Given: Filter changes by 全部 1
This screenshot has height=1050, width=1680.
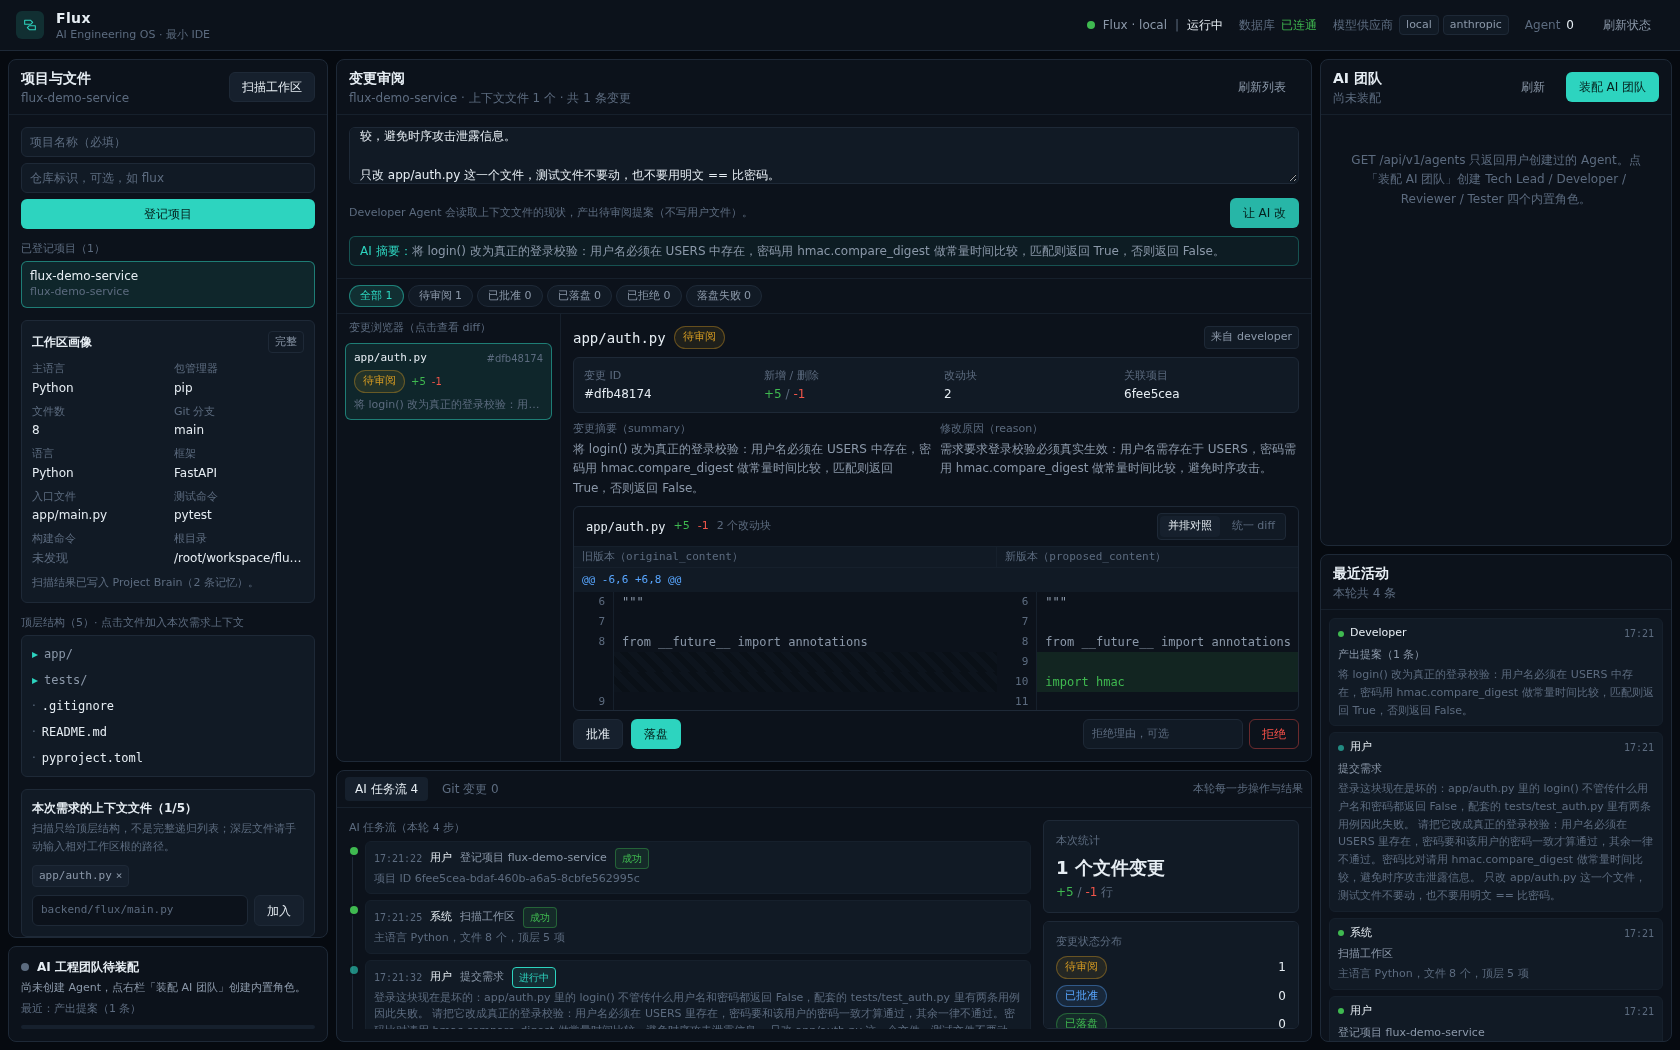Looking at the screenshot, I should [x=376, y=296].
